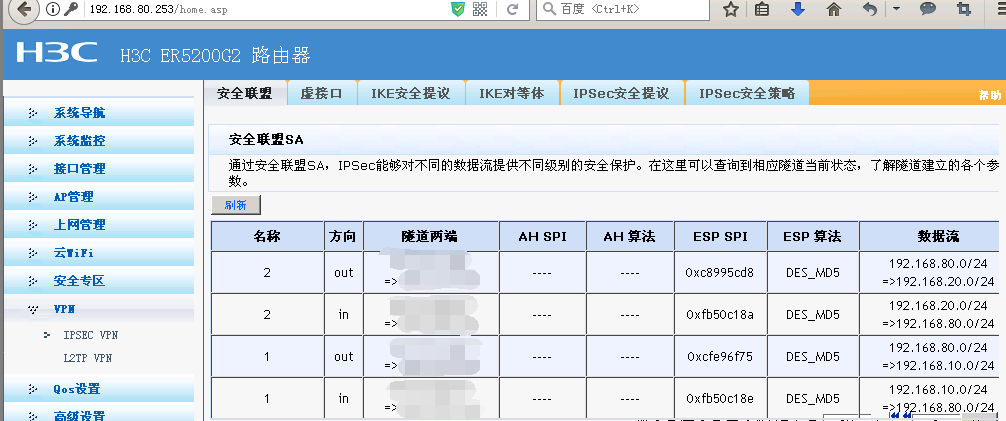The width and height of the screenshot is (1006, 421).
Task: Click the H3C logo
Action: pyautogui.click(x=57, y=53)
